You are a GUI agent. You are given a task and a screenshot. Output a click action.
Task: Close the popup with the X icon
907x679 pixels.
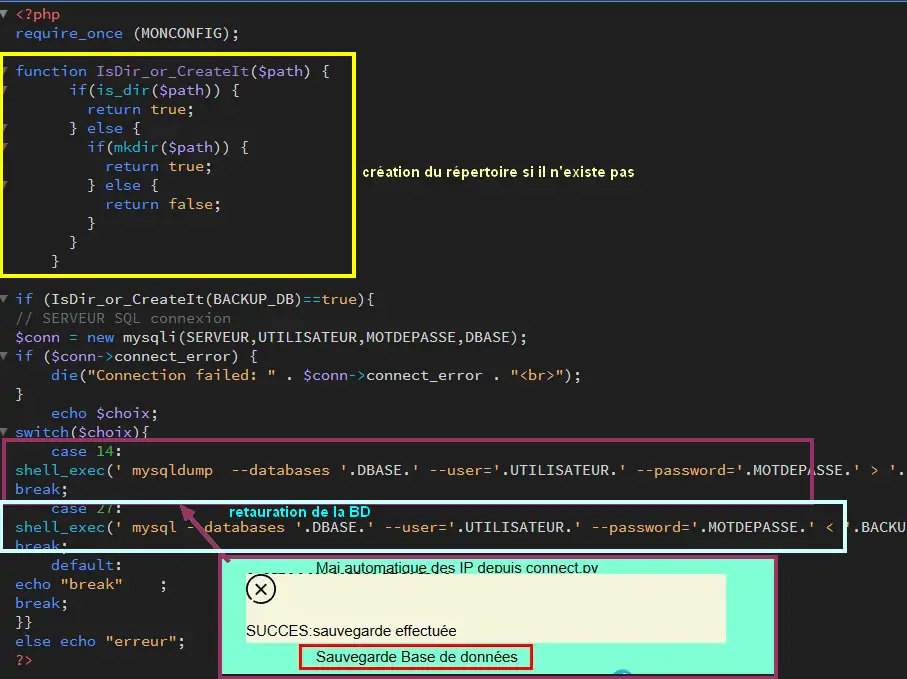261,589
